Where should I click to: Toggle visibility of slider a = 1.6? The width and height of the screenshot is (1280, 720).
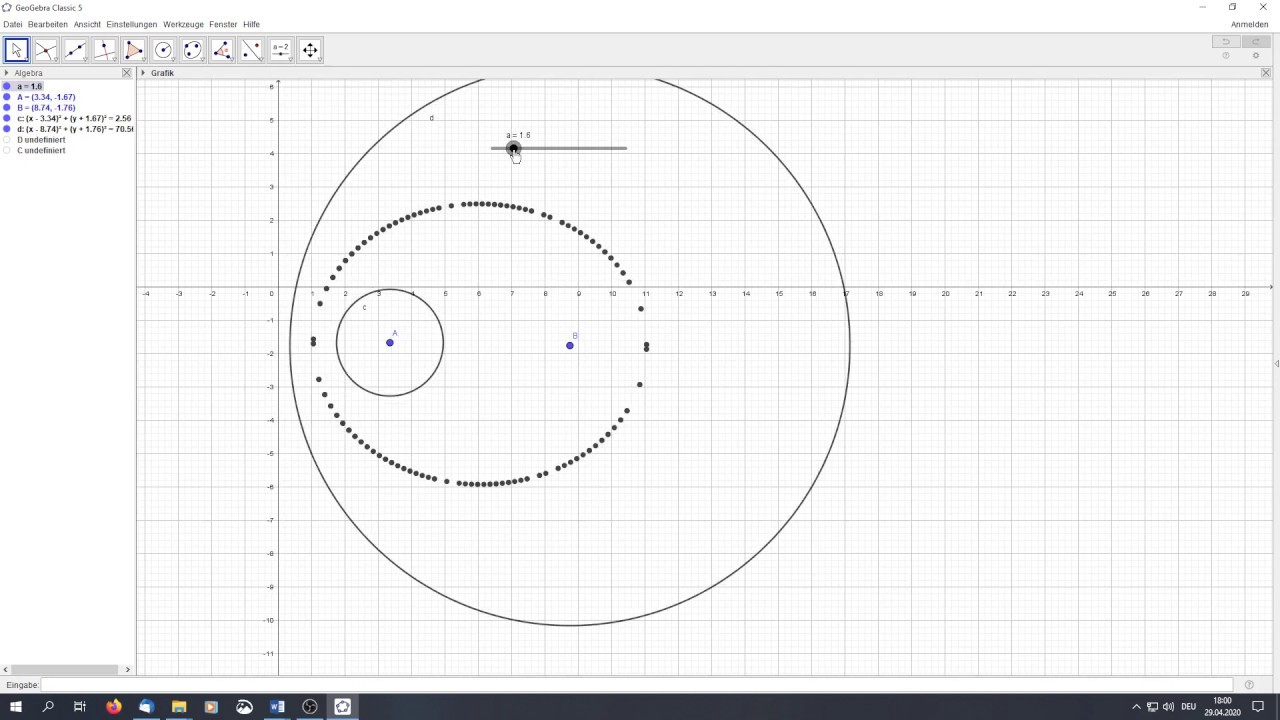click(x=7, y=87)
